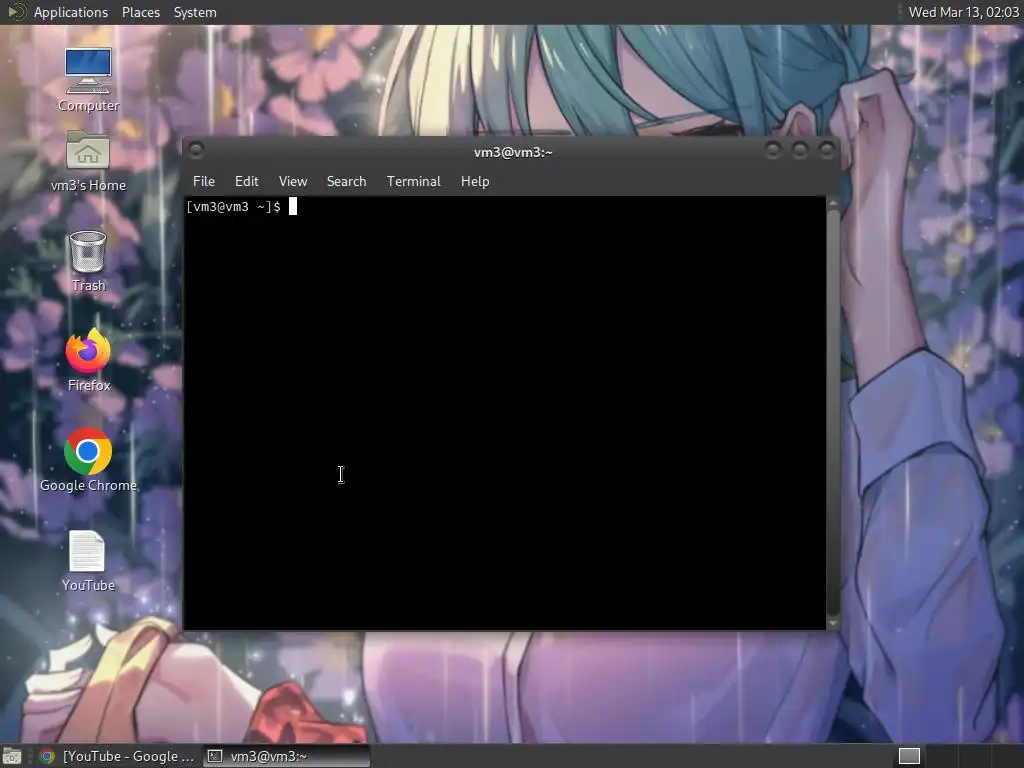This screenshot has width=1024, height=768.
Task: Open the terminal Help menu
Action: (475, 182)
